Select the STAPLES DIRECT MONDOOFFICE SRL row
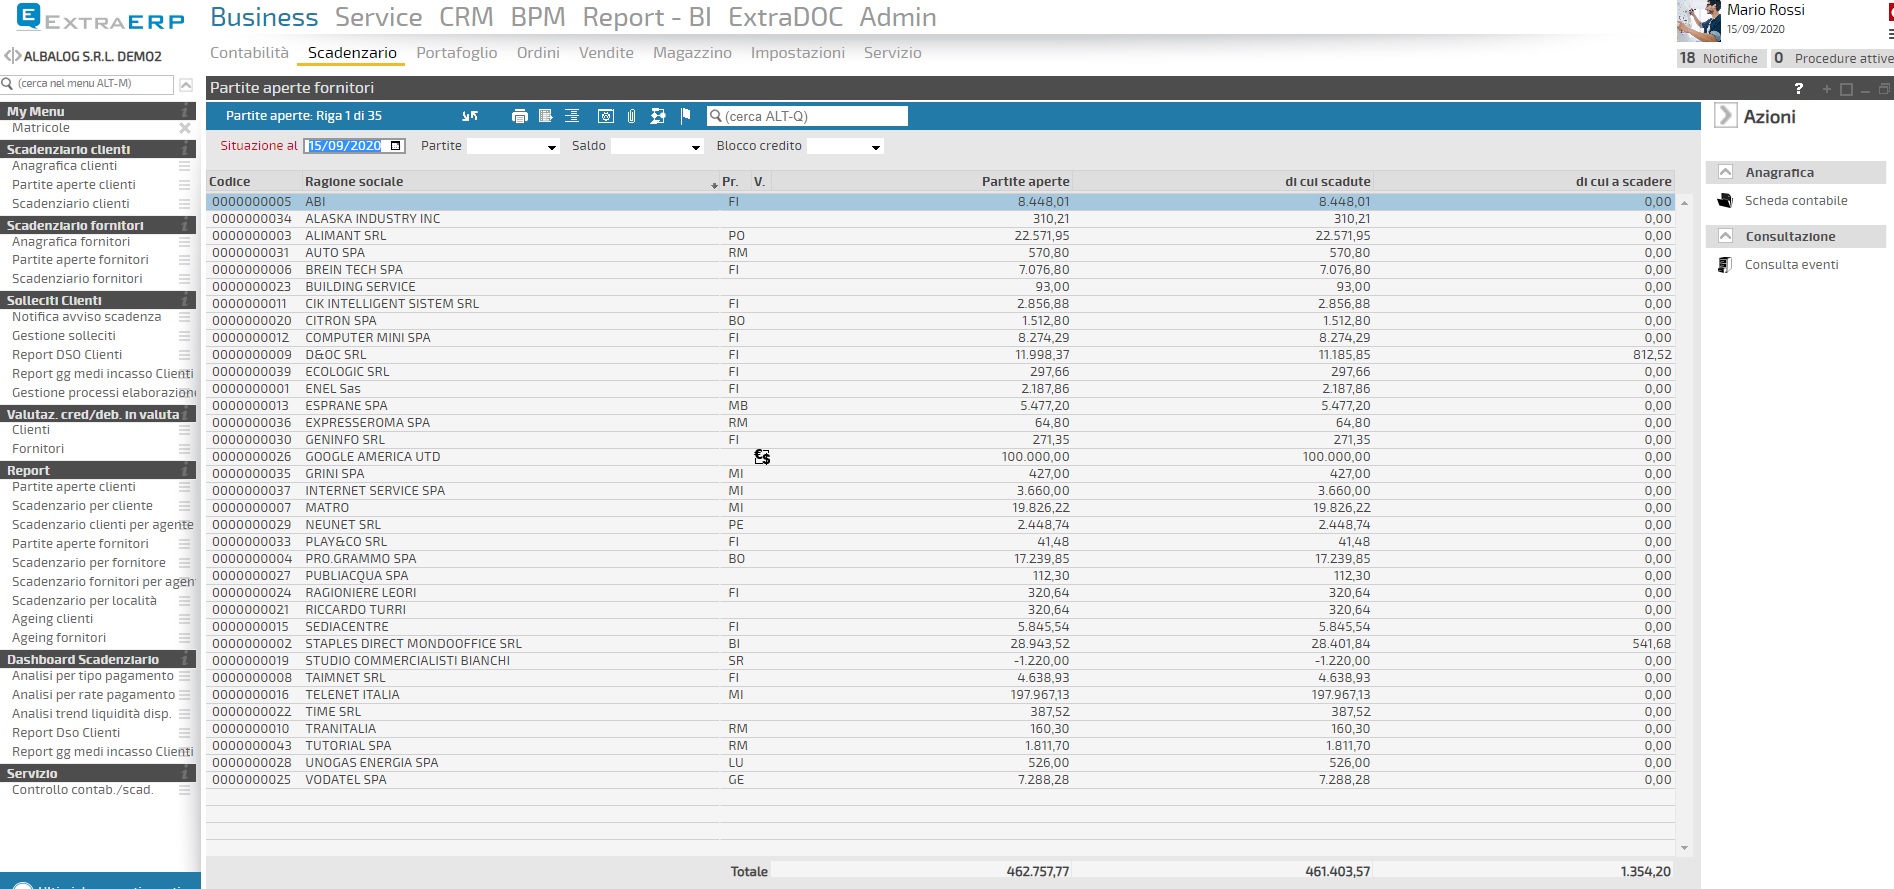 tap(940, 644)
